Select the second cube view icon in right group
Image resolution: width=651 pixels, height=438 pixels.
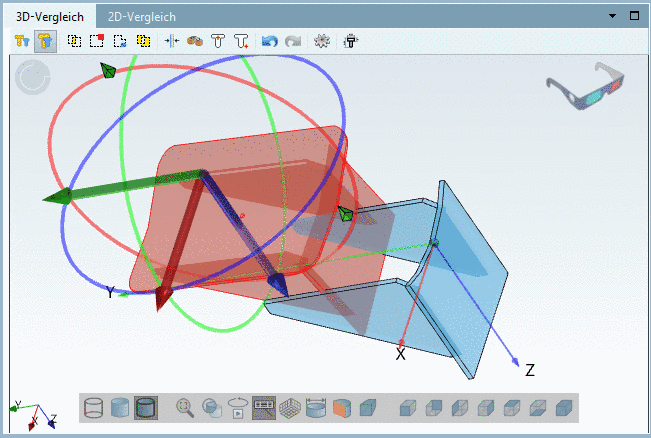pyautogui.click(x=434, y=408)
